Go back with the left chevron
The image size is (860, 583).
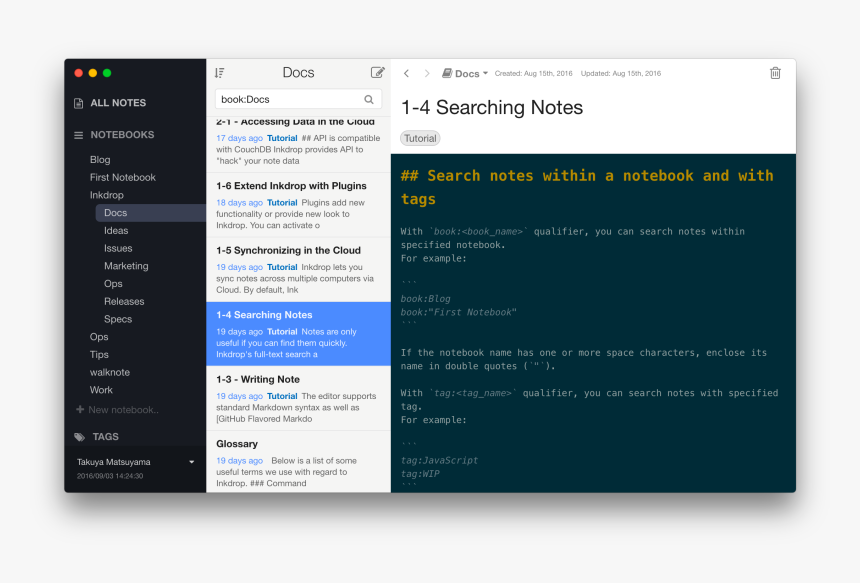coord(406,73)
